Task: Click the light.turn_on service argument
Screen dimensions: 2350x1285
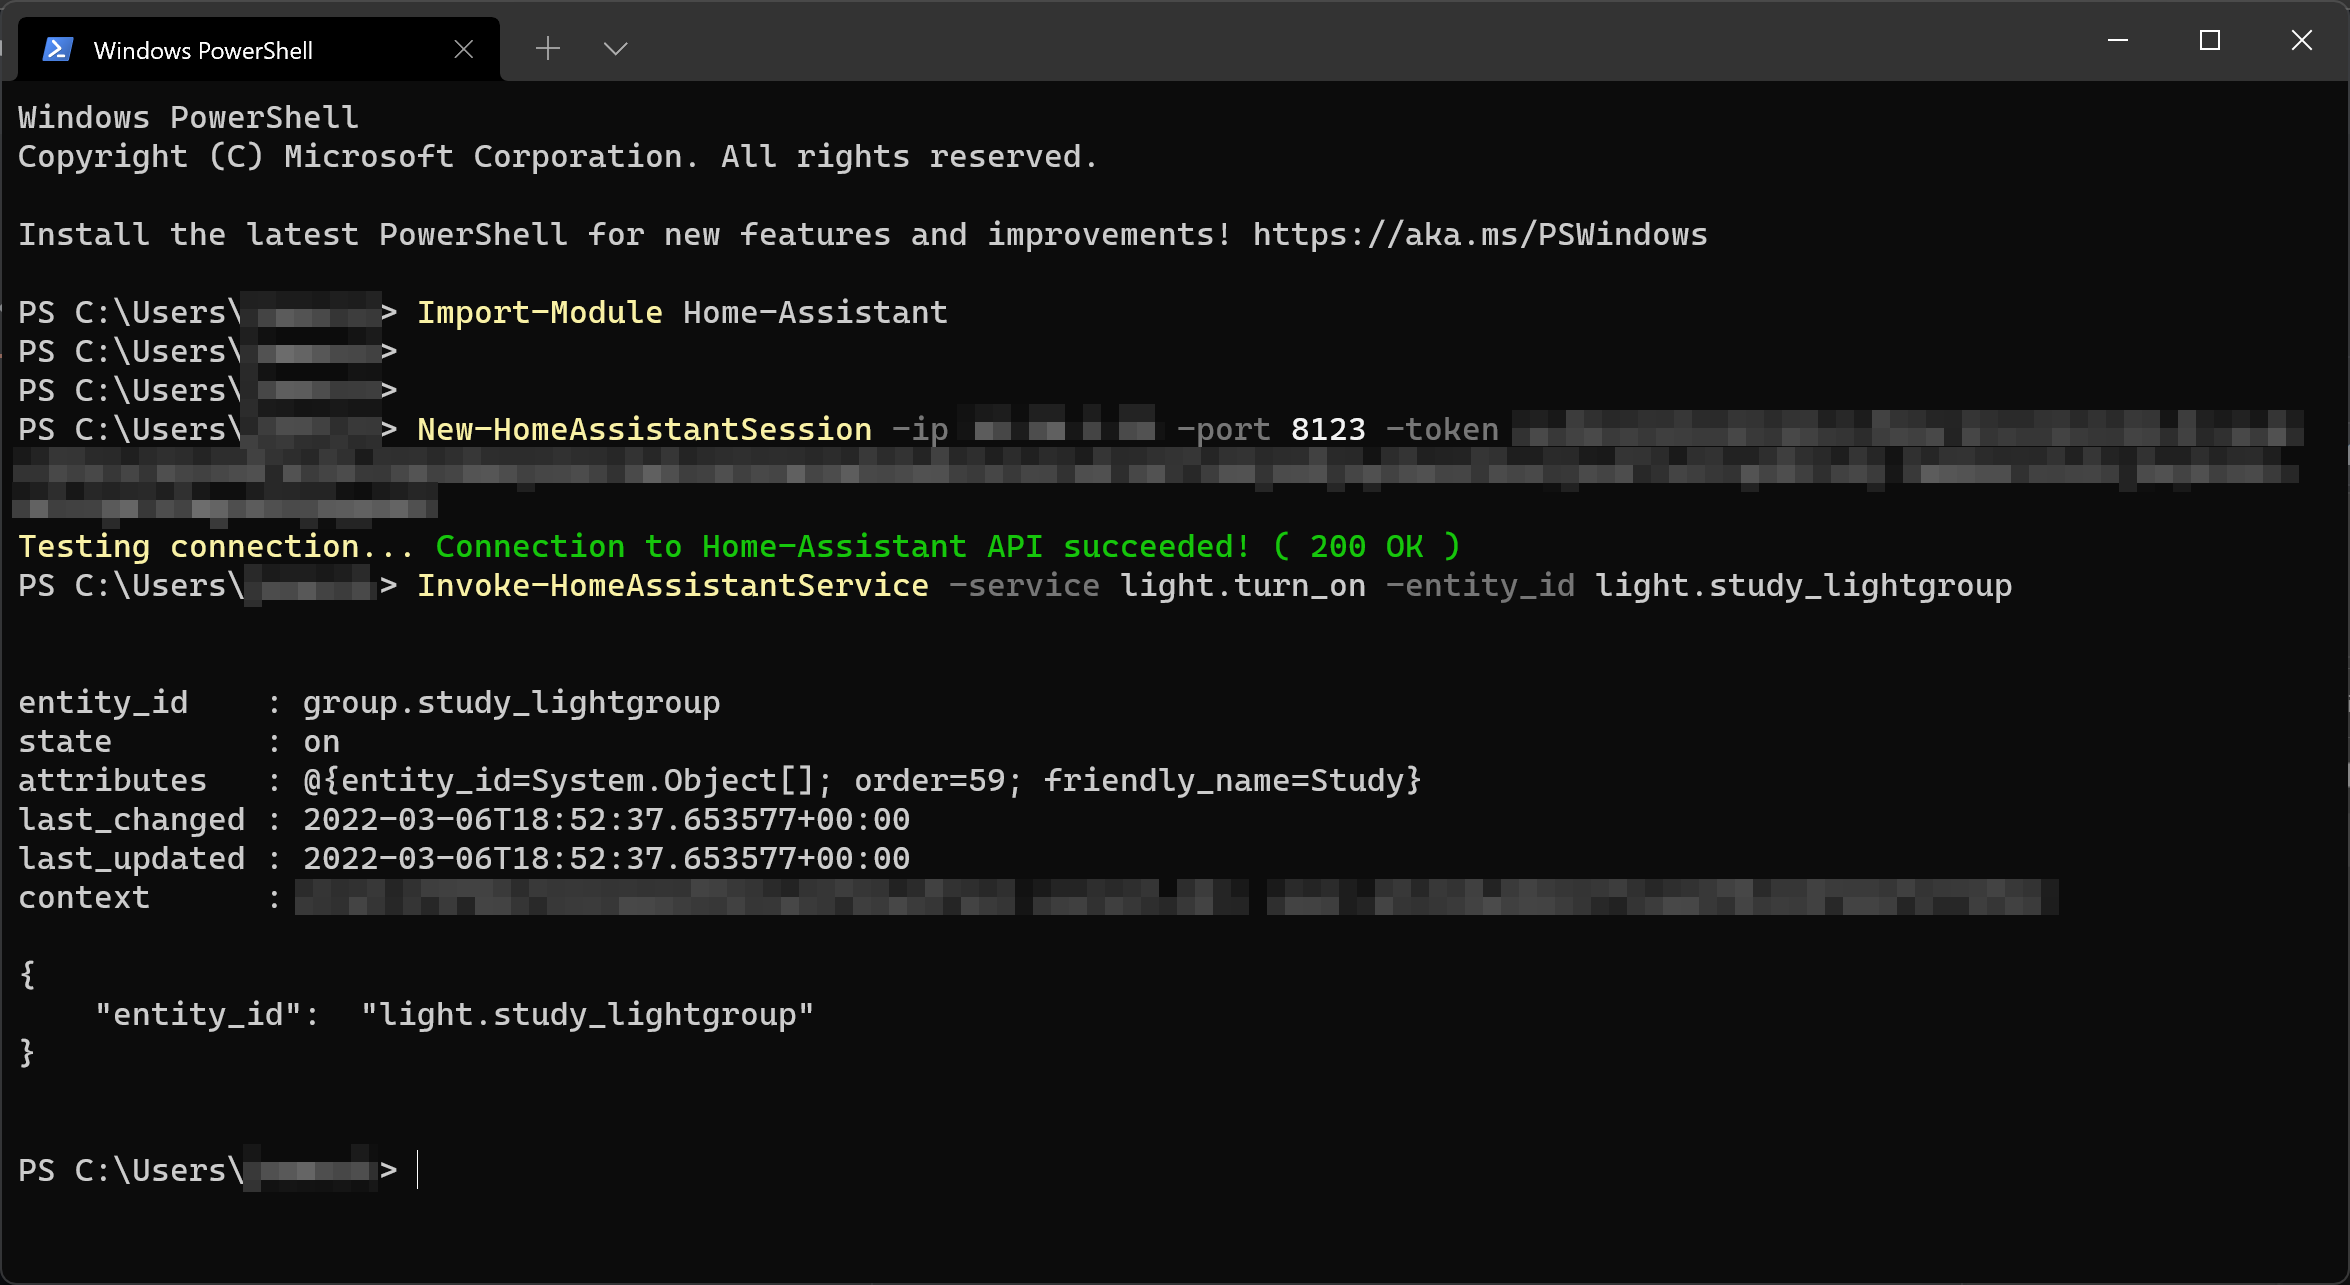Action: (x=1242, y=585)
